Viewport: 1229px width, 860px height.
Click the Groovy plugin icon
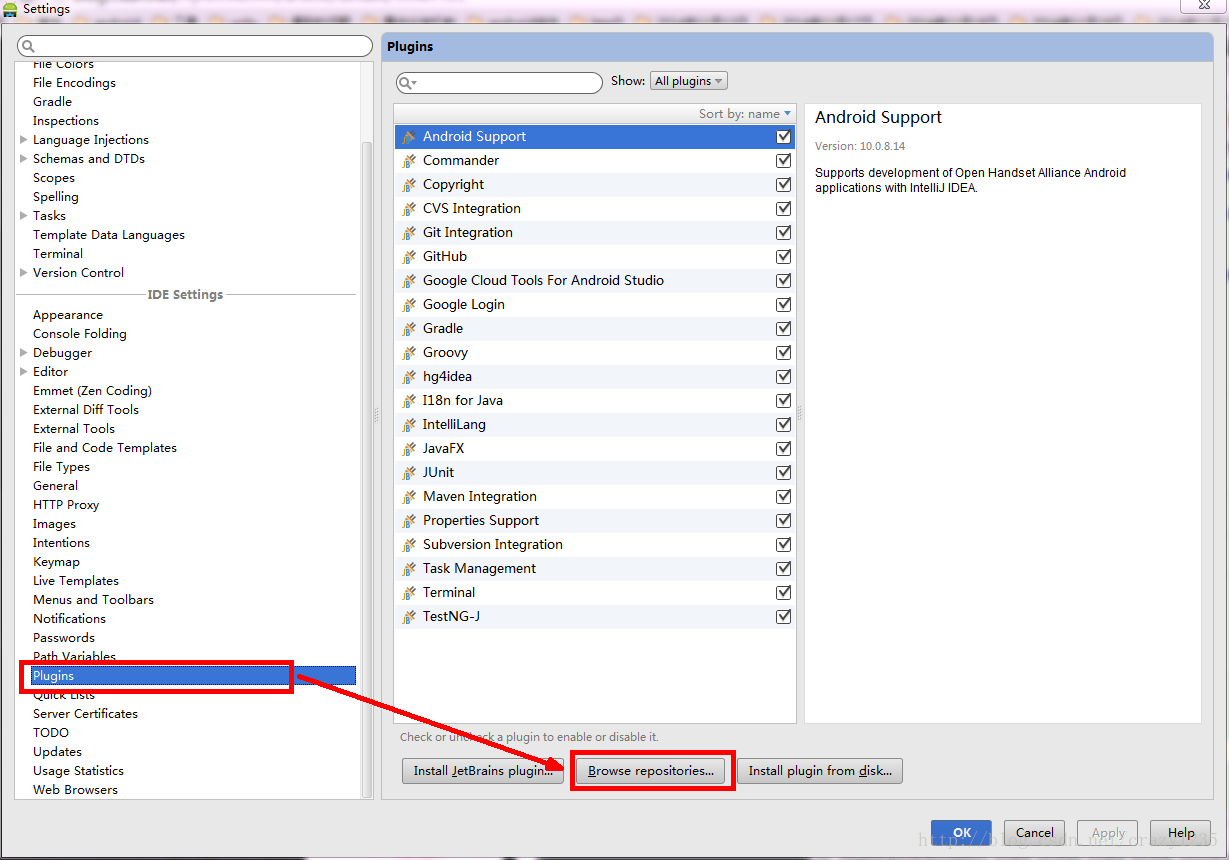tap(409, 353)
